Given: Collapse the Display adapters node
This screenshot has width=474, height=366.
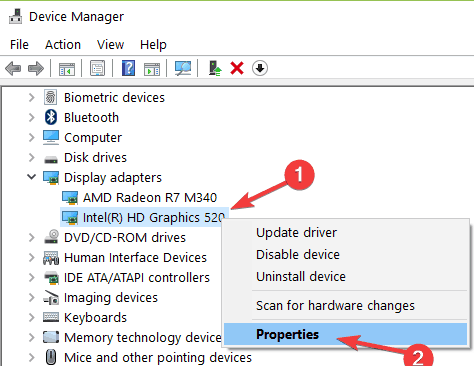Looking at the screenshot, I should click(x=32, y=177).
